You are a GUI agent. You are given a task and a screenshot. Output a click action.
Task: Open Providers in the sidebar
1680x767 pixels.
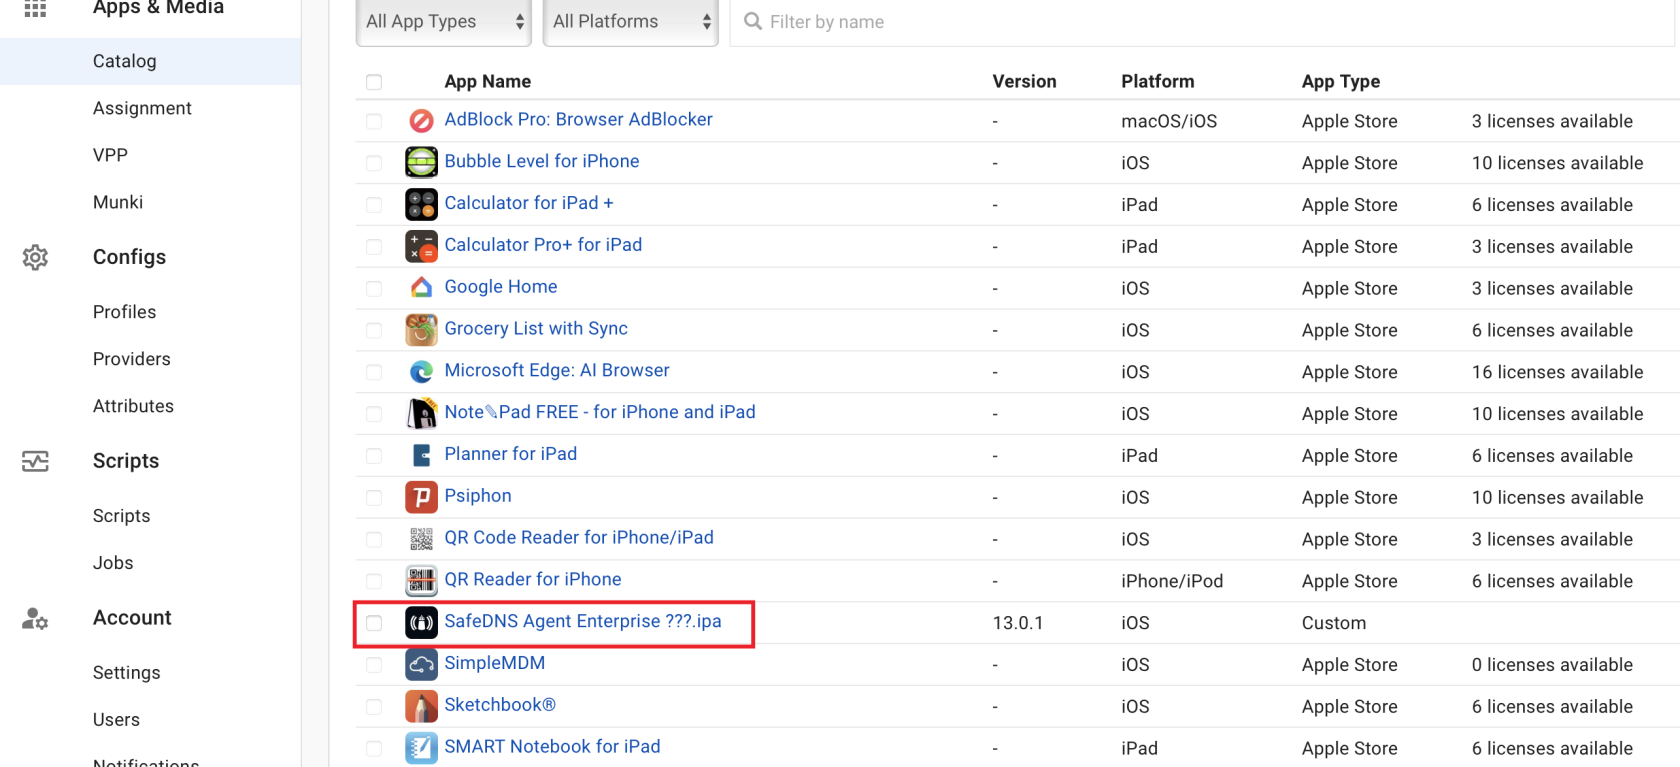[132, 359]
